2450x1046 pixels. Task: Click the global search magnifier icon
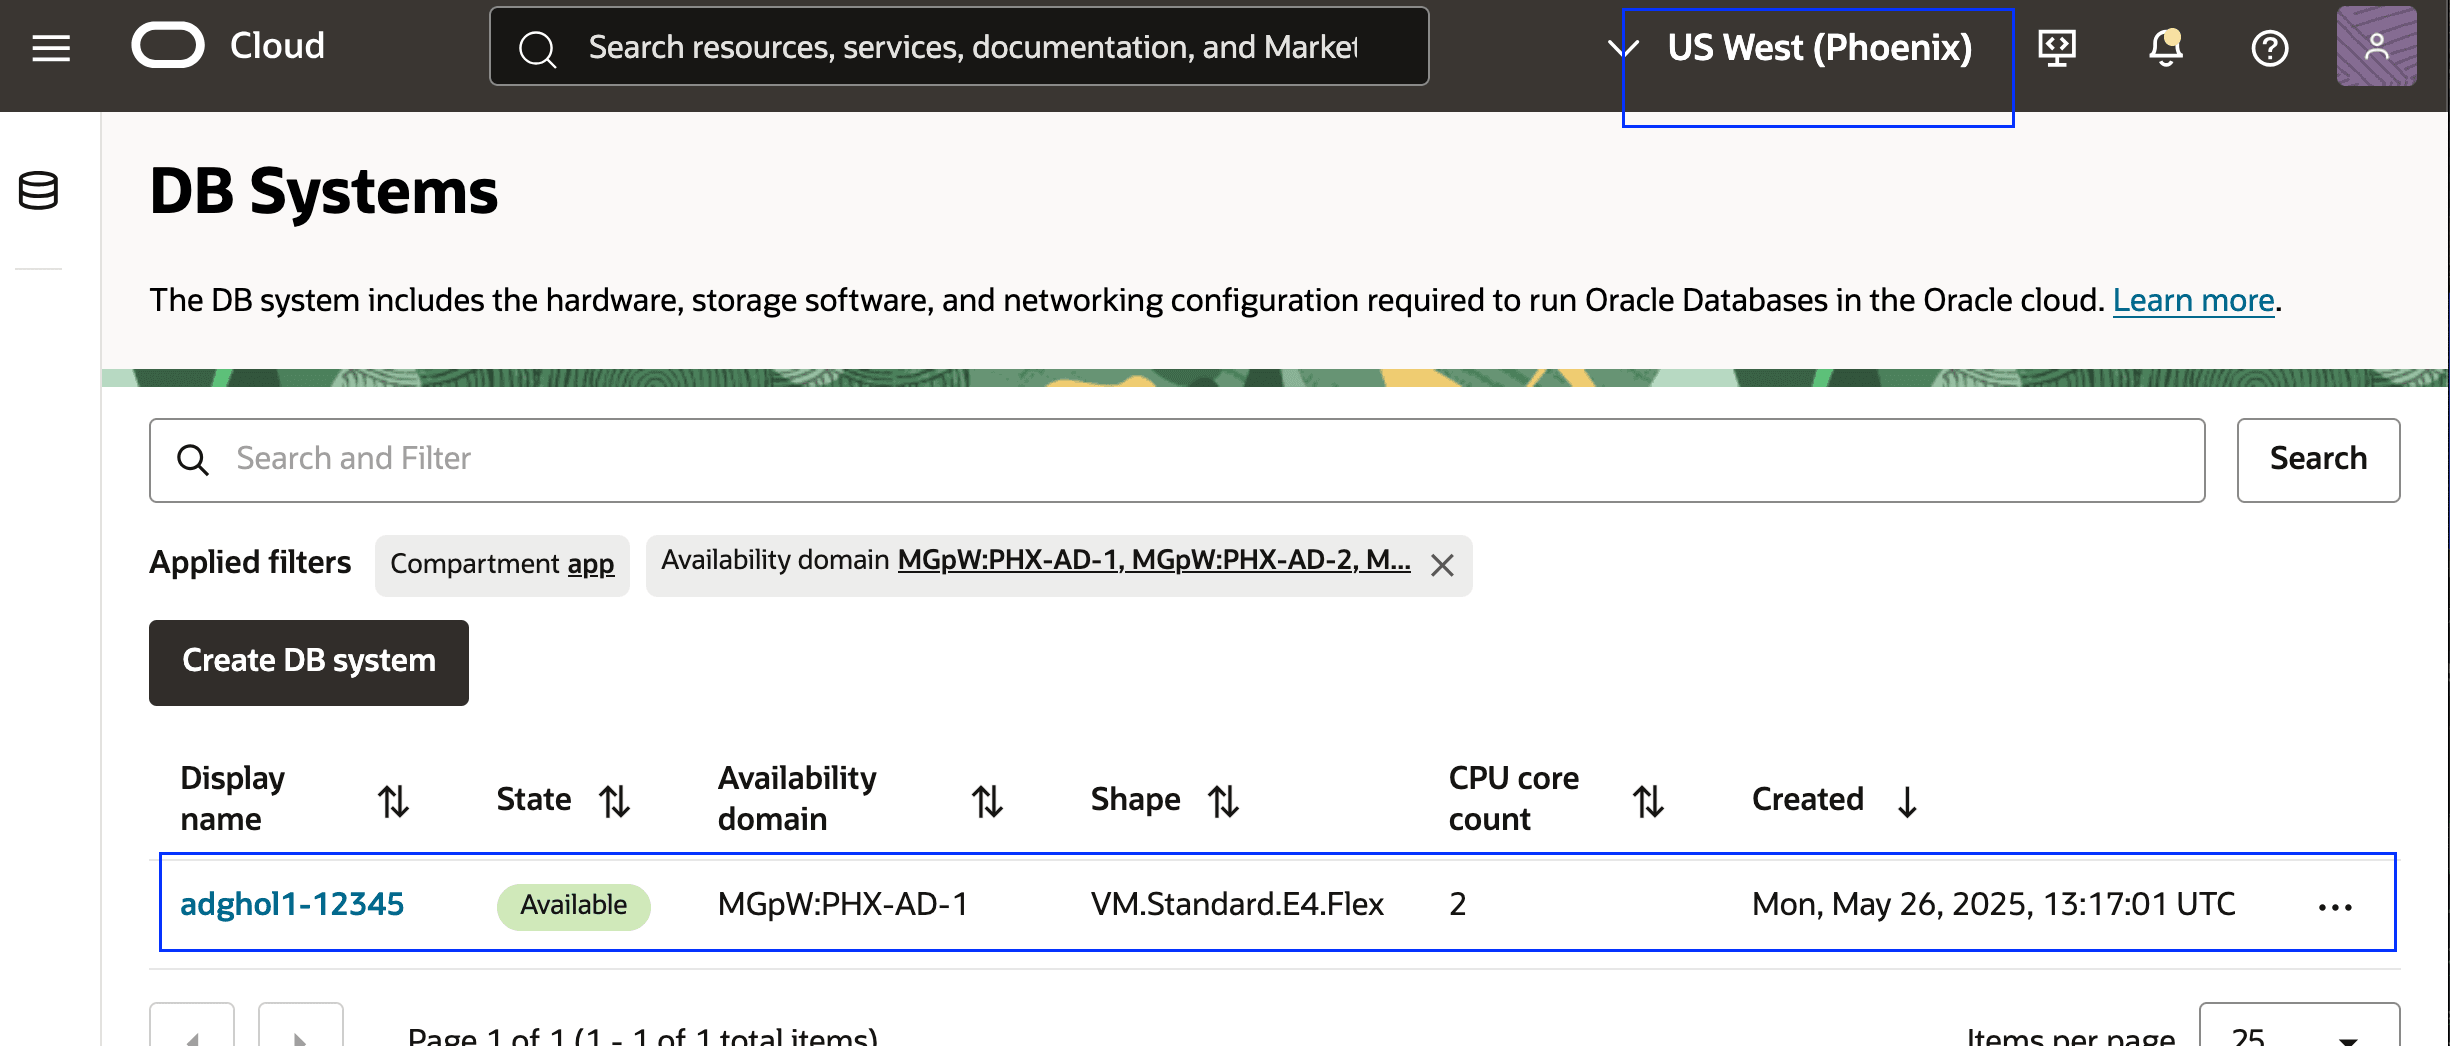(538, 48)
